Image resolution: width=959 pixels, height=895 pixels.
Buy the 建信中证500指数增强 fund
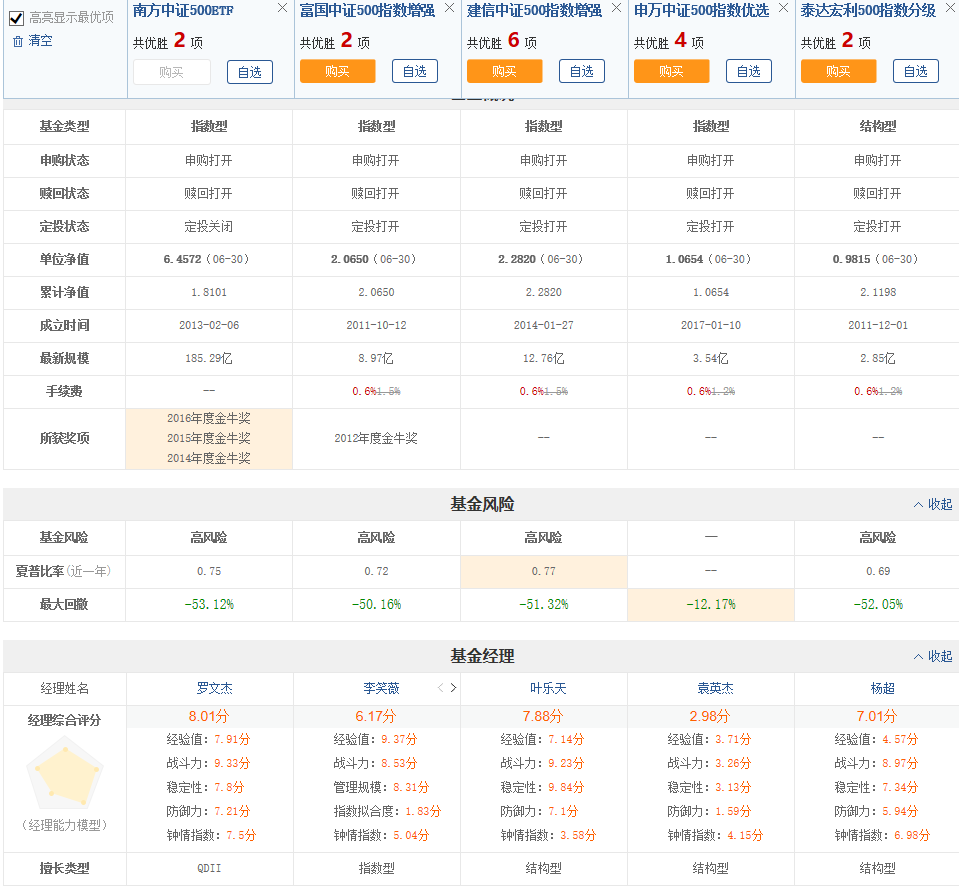point(504,71)
